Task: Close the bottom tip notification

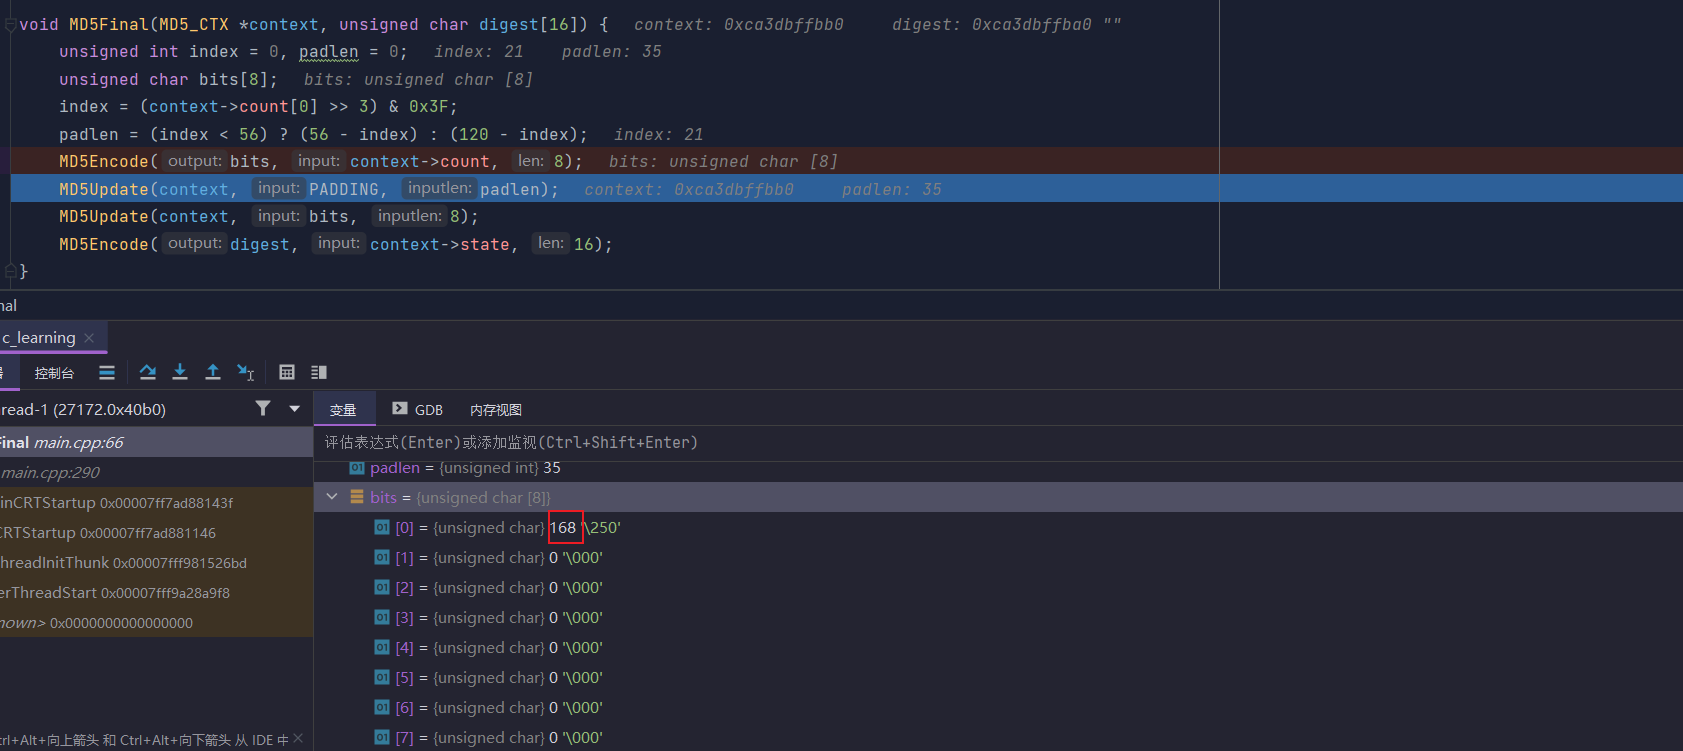Action: coord(298,739)
